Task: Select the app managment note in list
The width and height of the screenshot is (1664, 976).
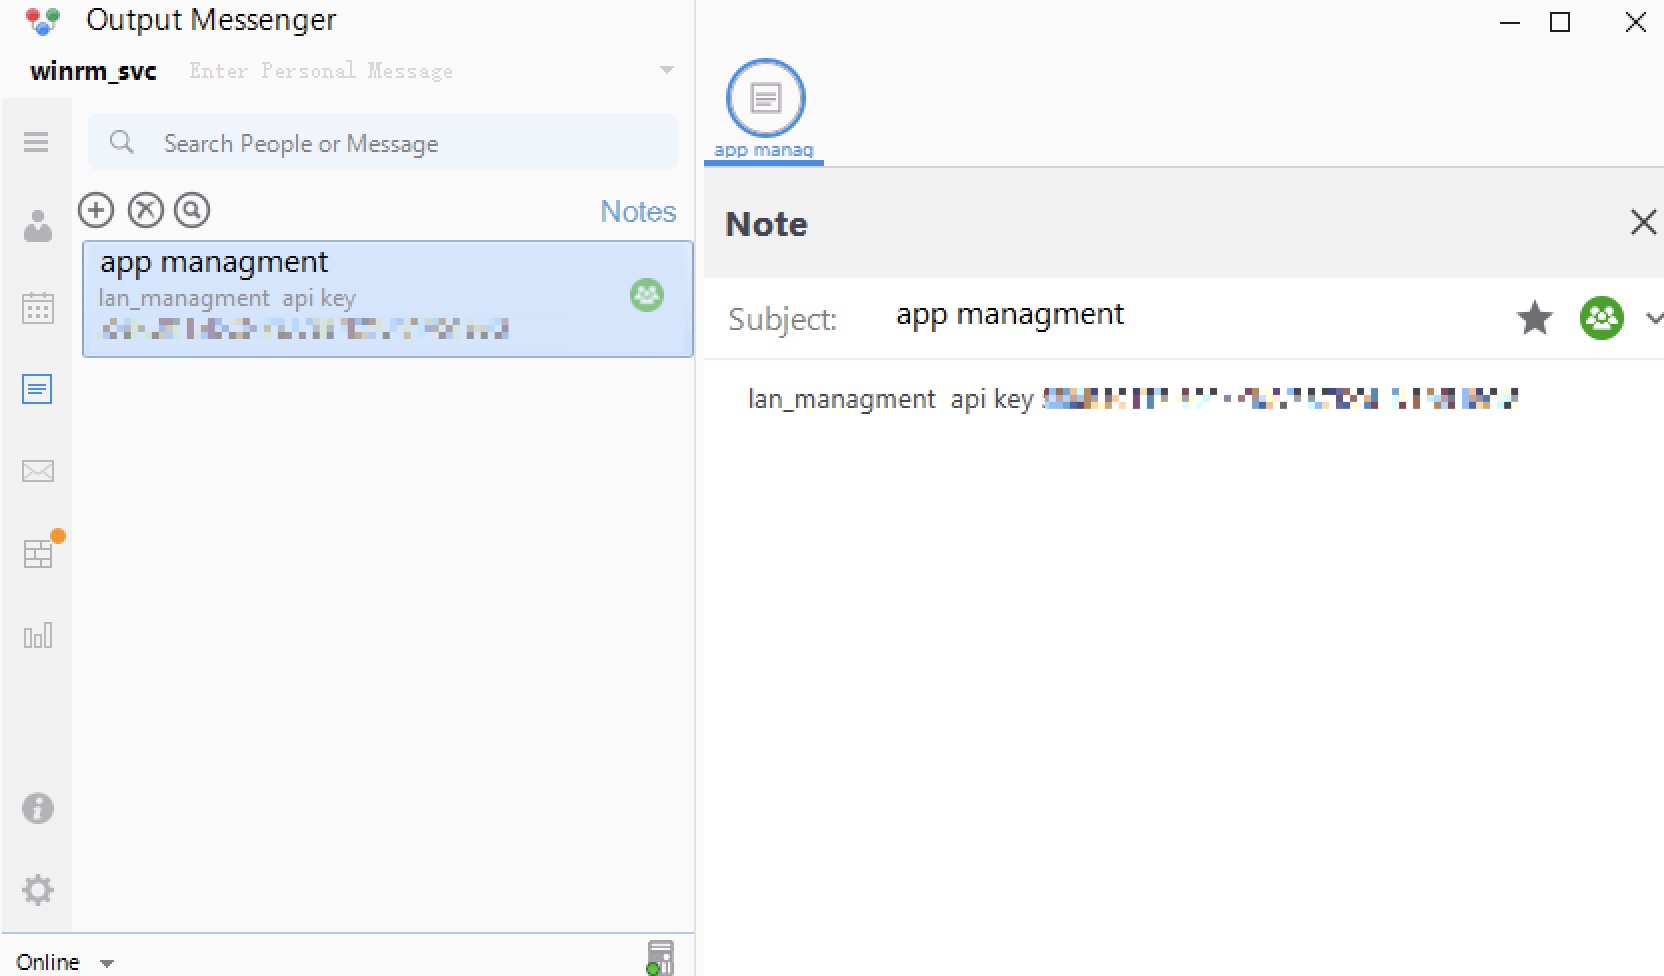Action: tap(388, 298)
